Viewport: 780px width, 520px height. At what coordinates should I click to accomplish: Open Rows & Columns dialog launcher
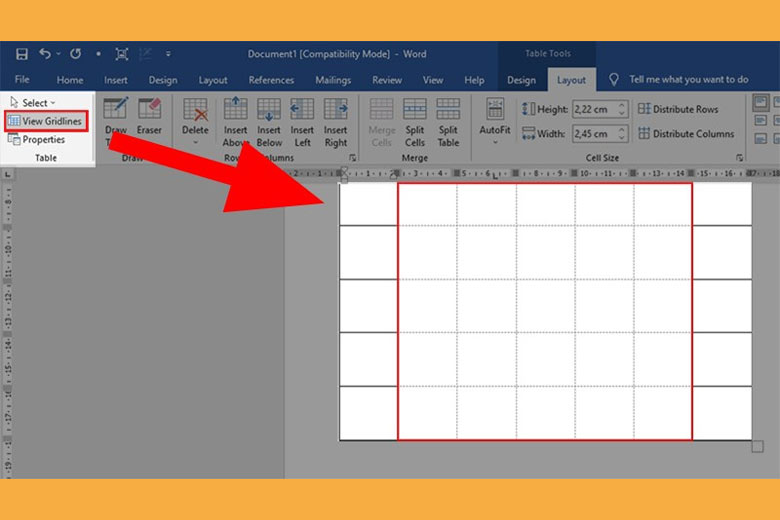353,158
